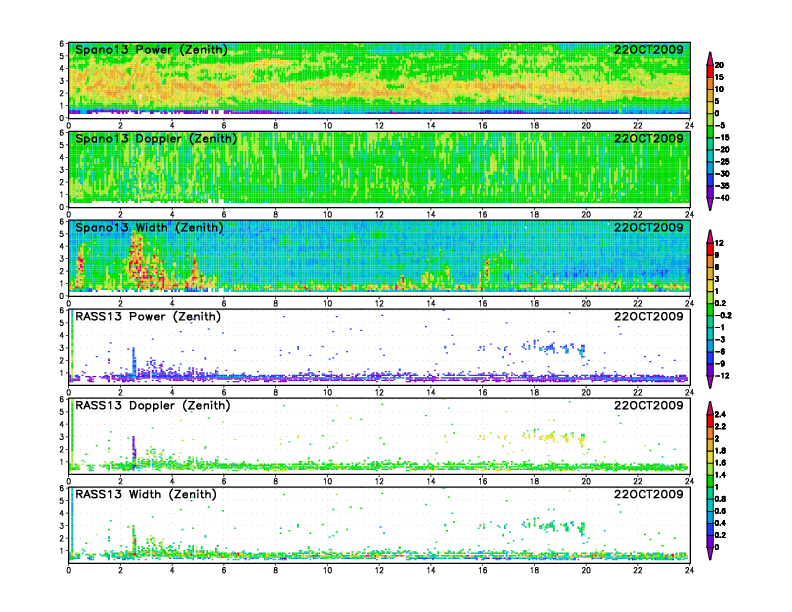Select the 22OCT2009 date in Spano13 Power panel
This screenshot has width=792, height=612.
point(649,49)
